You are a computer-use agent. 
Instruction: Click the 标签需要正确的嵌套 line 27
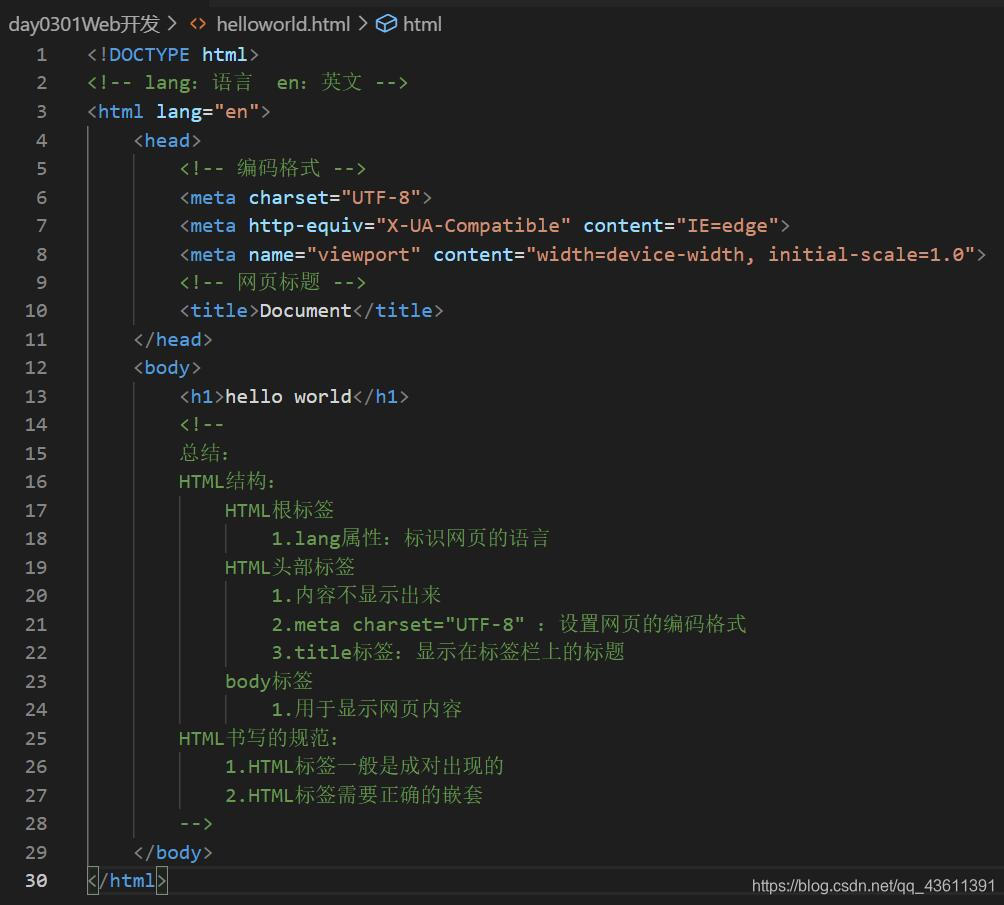tap(354, 795)
